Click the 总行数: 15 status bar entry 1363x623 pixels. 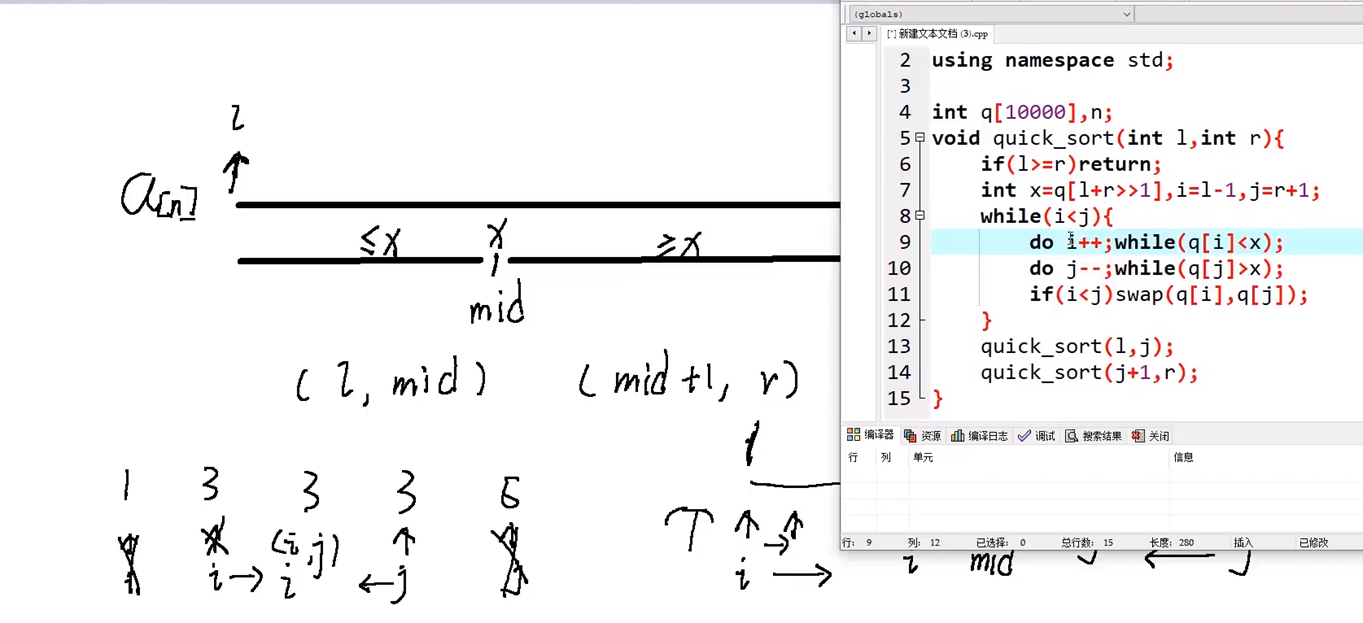[1086, 543]
